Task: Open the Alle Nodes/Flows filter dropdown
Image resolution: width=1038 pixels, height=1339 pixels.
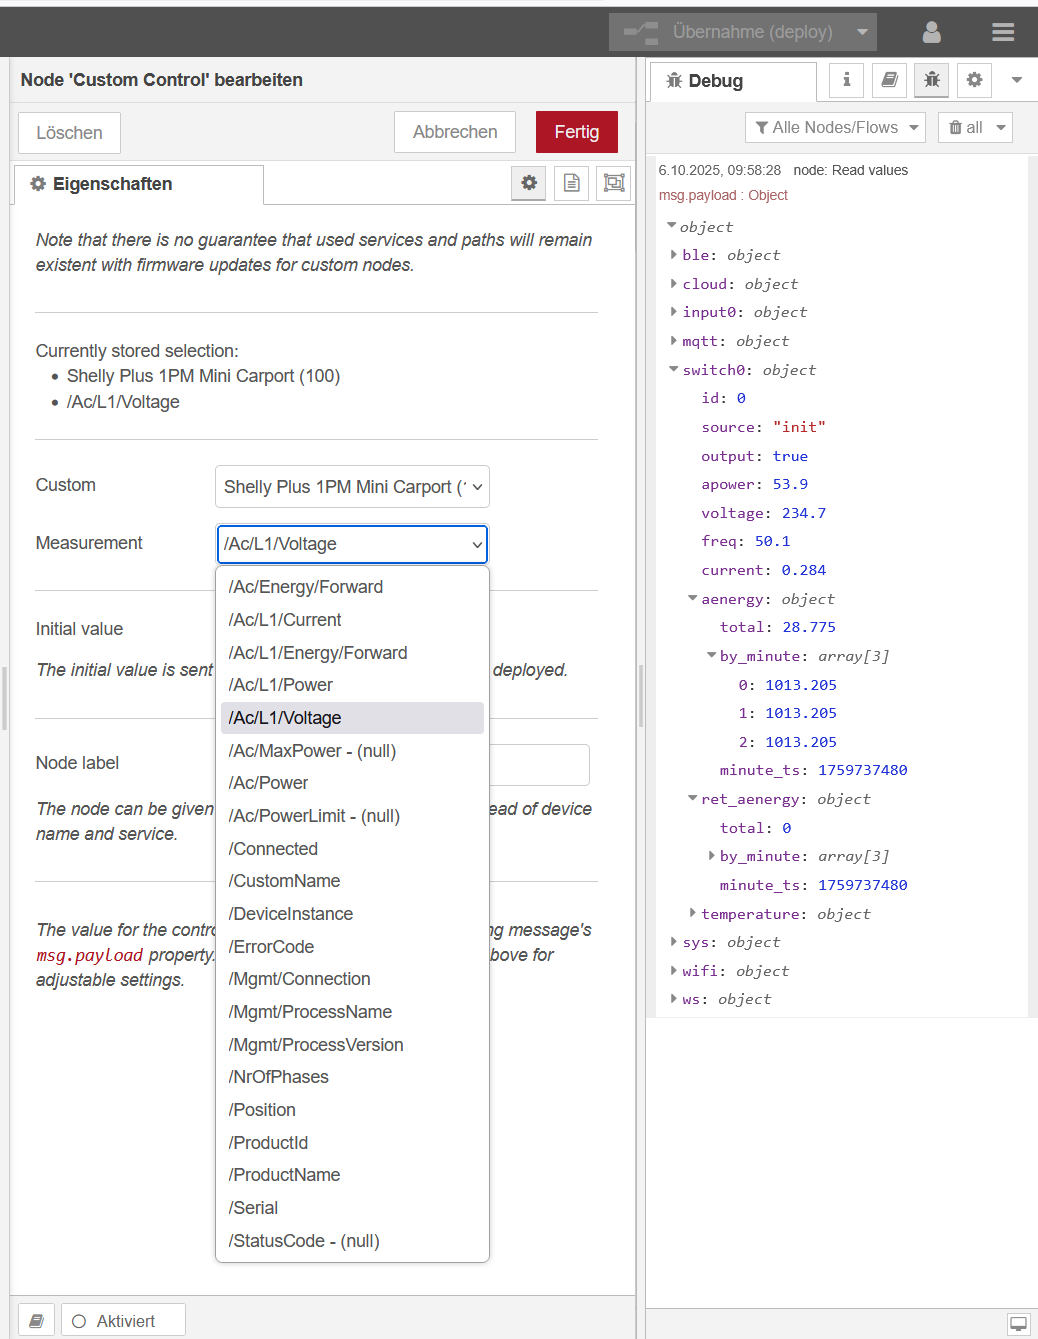Action: coord(835,128)
